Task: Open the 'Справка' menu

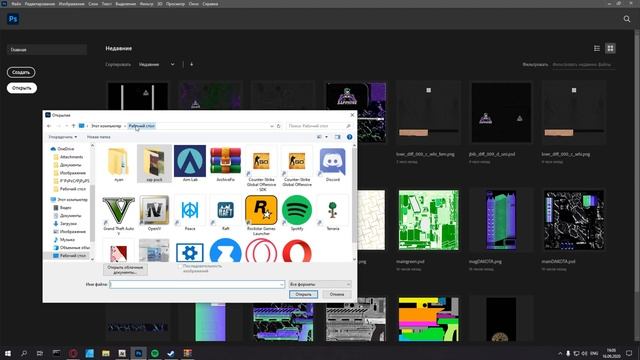Action: [210, 4]
